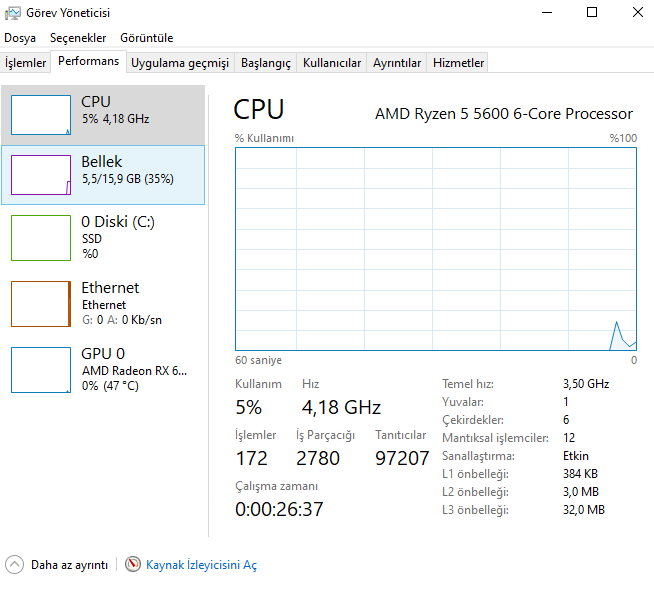This screenshot has height=589, width=654.
Task: Switch to the İşlemler tab
Action: 26,62
